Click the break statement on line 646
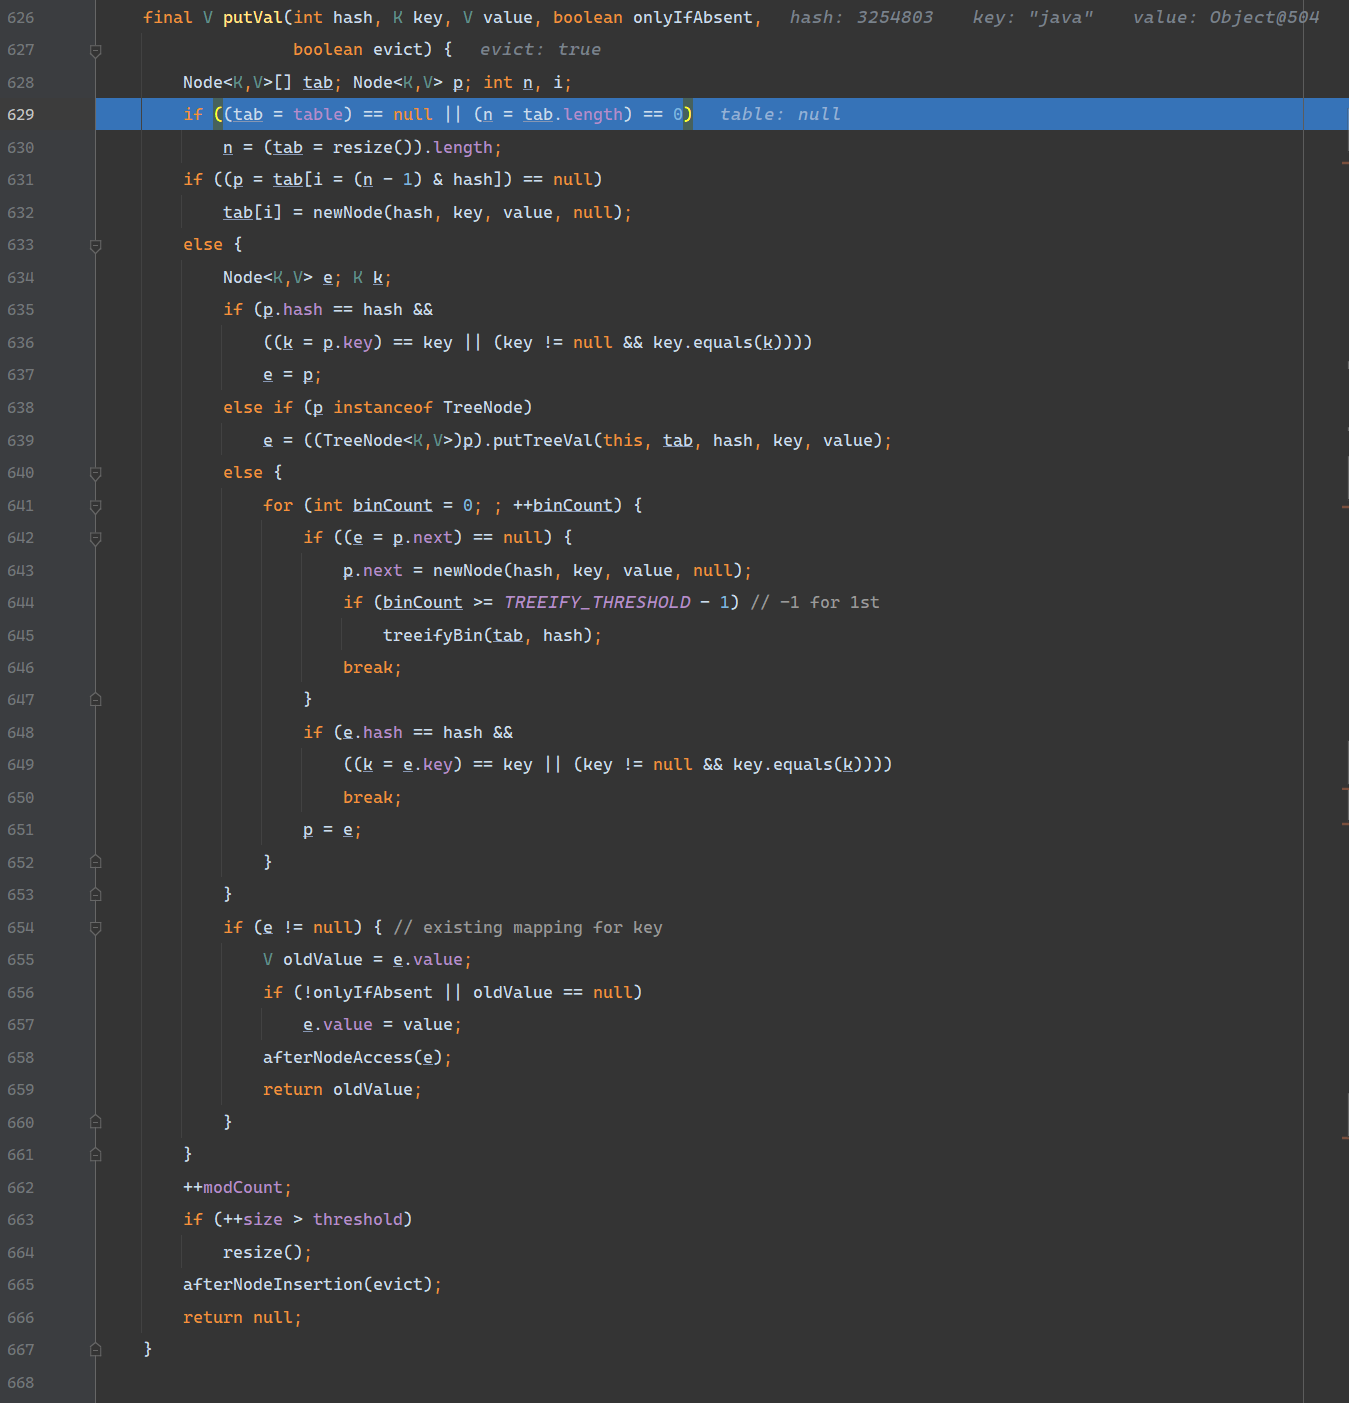1349x1403 pixels. coord(372,668)
